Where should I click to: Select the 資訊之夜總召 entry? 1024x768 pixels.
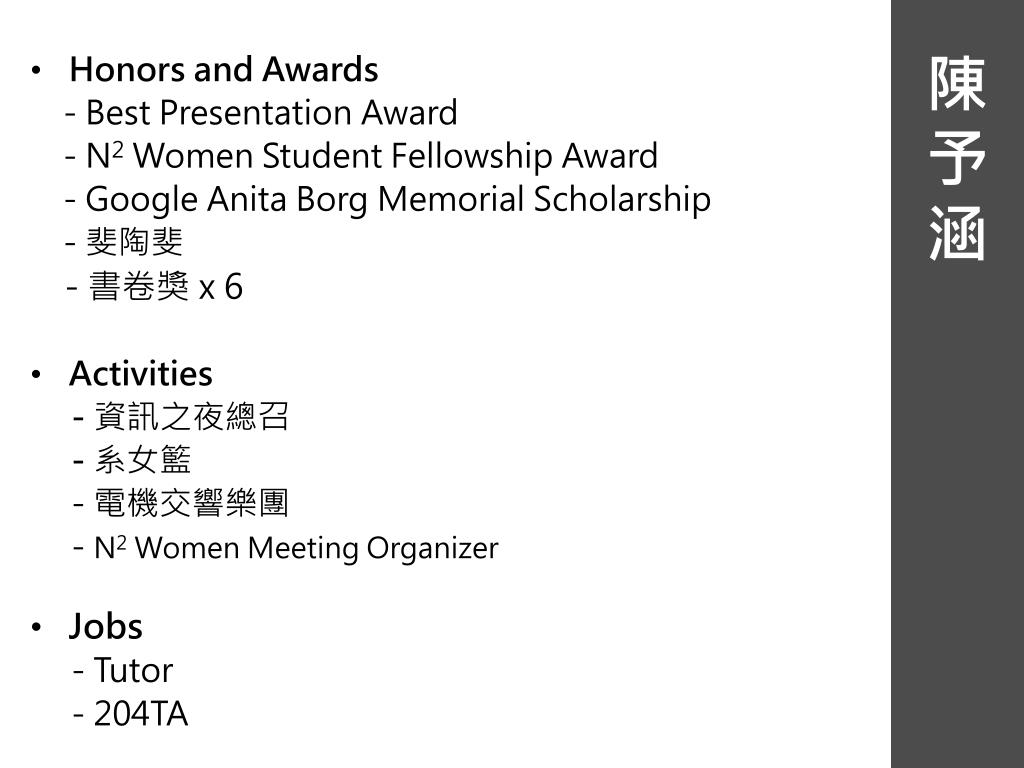click(181, 417)
